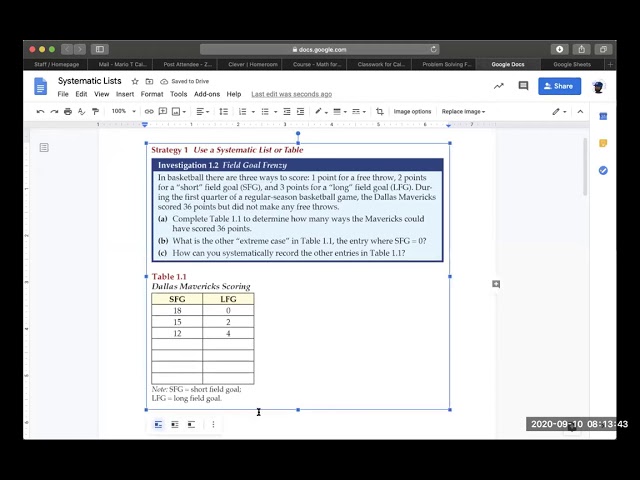Image resolution: width=640 pixels, height=480 pixels.
Task: Print the document
Action: [68, 111]
